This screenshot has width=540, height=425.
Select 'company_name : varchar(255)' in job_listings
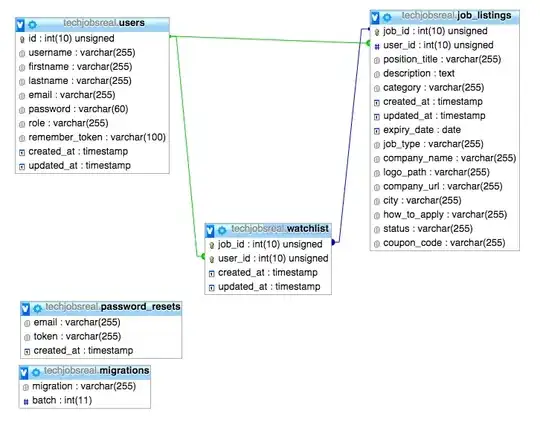pos(445,158)
